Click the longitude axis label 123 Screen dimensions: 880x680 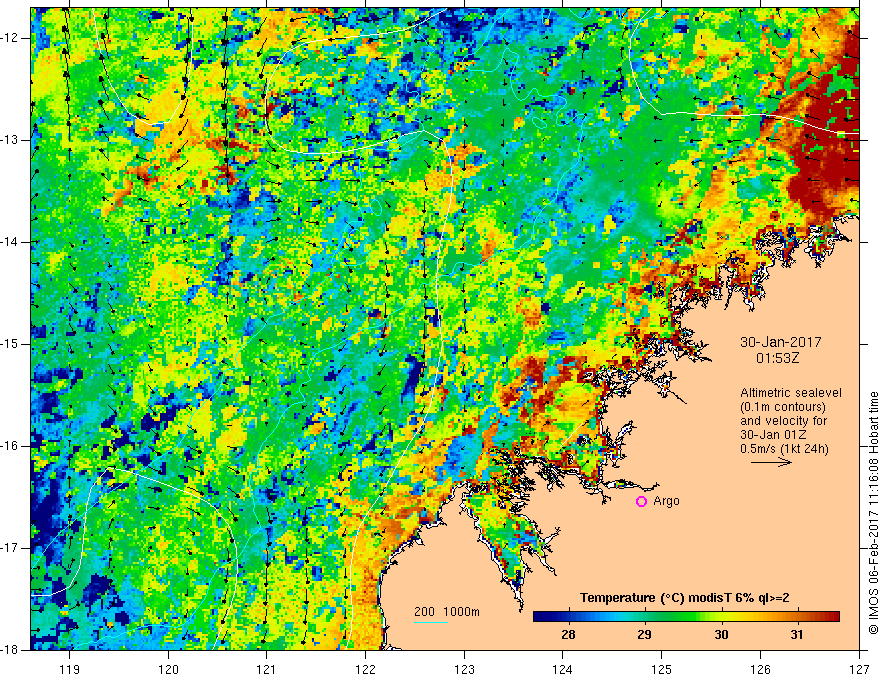click(x=464, y=669)
